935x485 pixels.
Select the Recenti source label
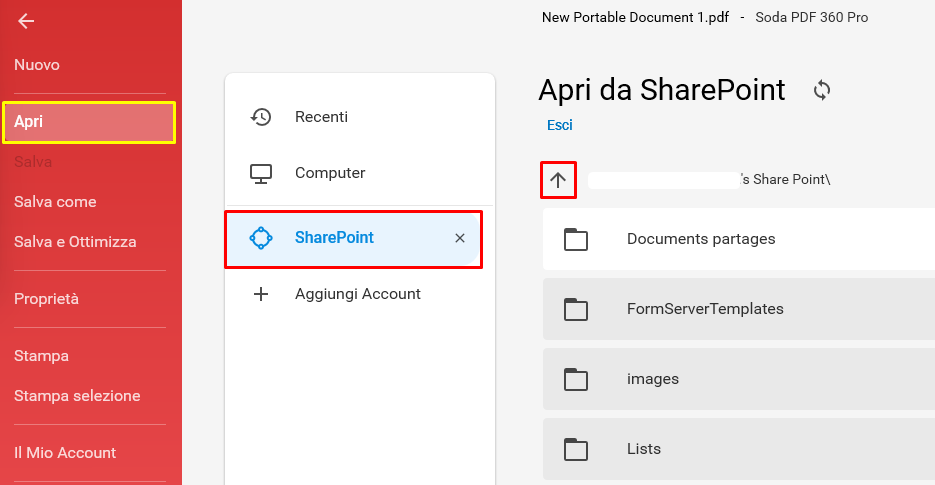pos(321,117)
